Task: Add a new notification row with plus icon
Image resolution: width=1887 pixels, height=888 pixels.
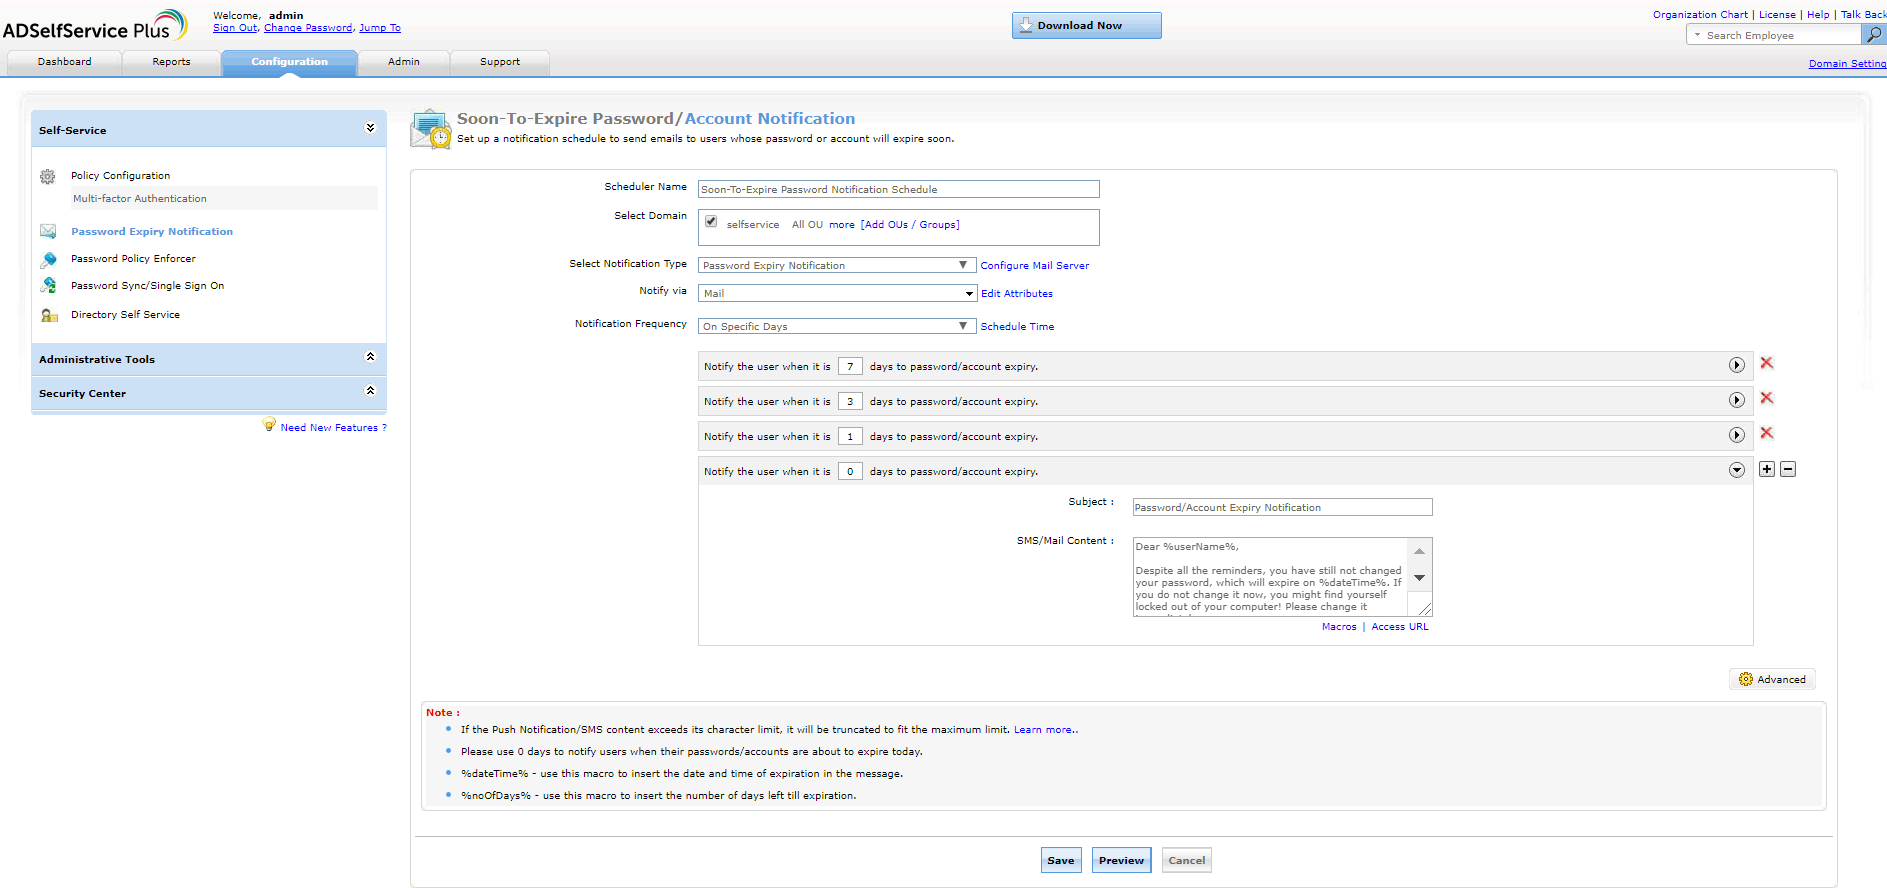Action: pyautogui.click(x=1767, y=469)
